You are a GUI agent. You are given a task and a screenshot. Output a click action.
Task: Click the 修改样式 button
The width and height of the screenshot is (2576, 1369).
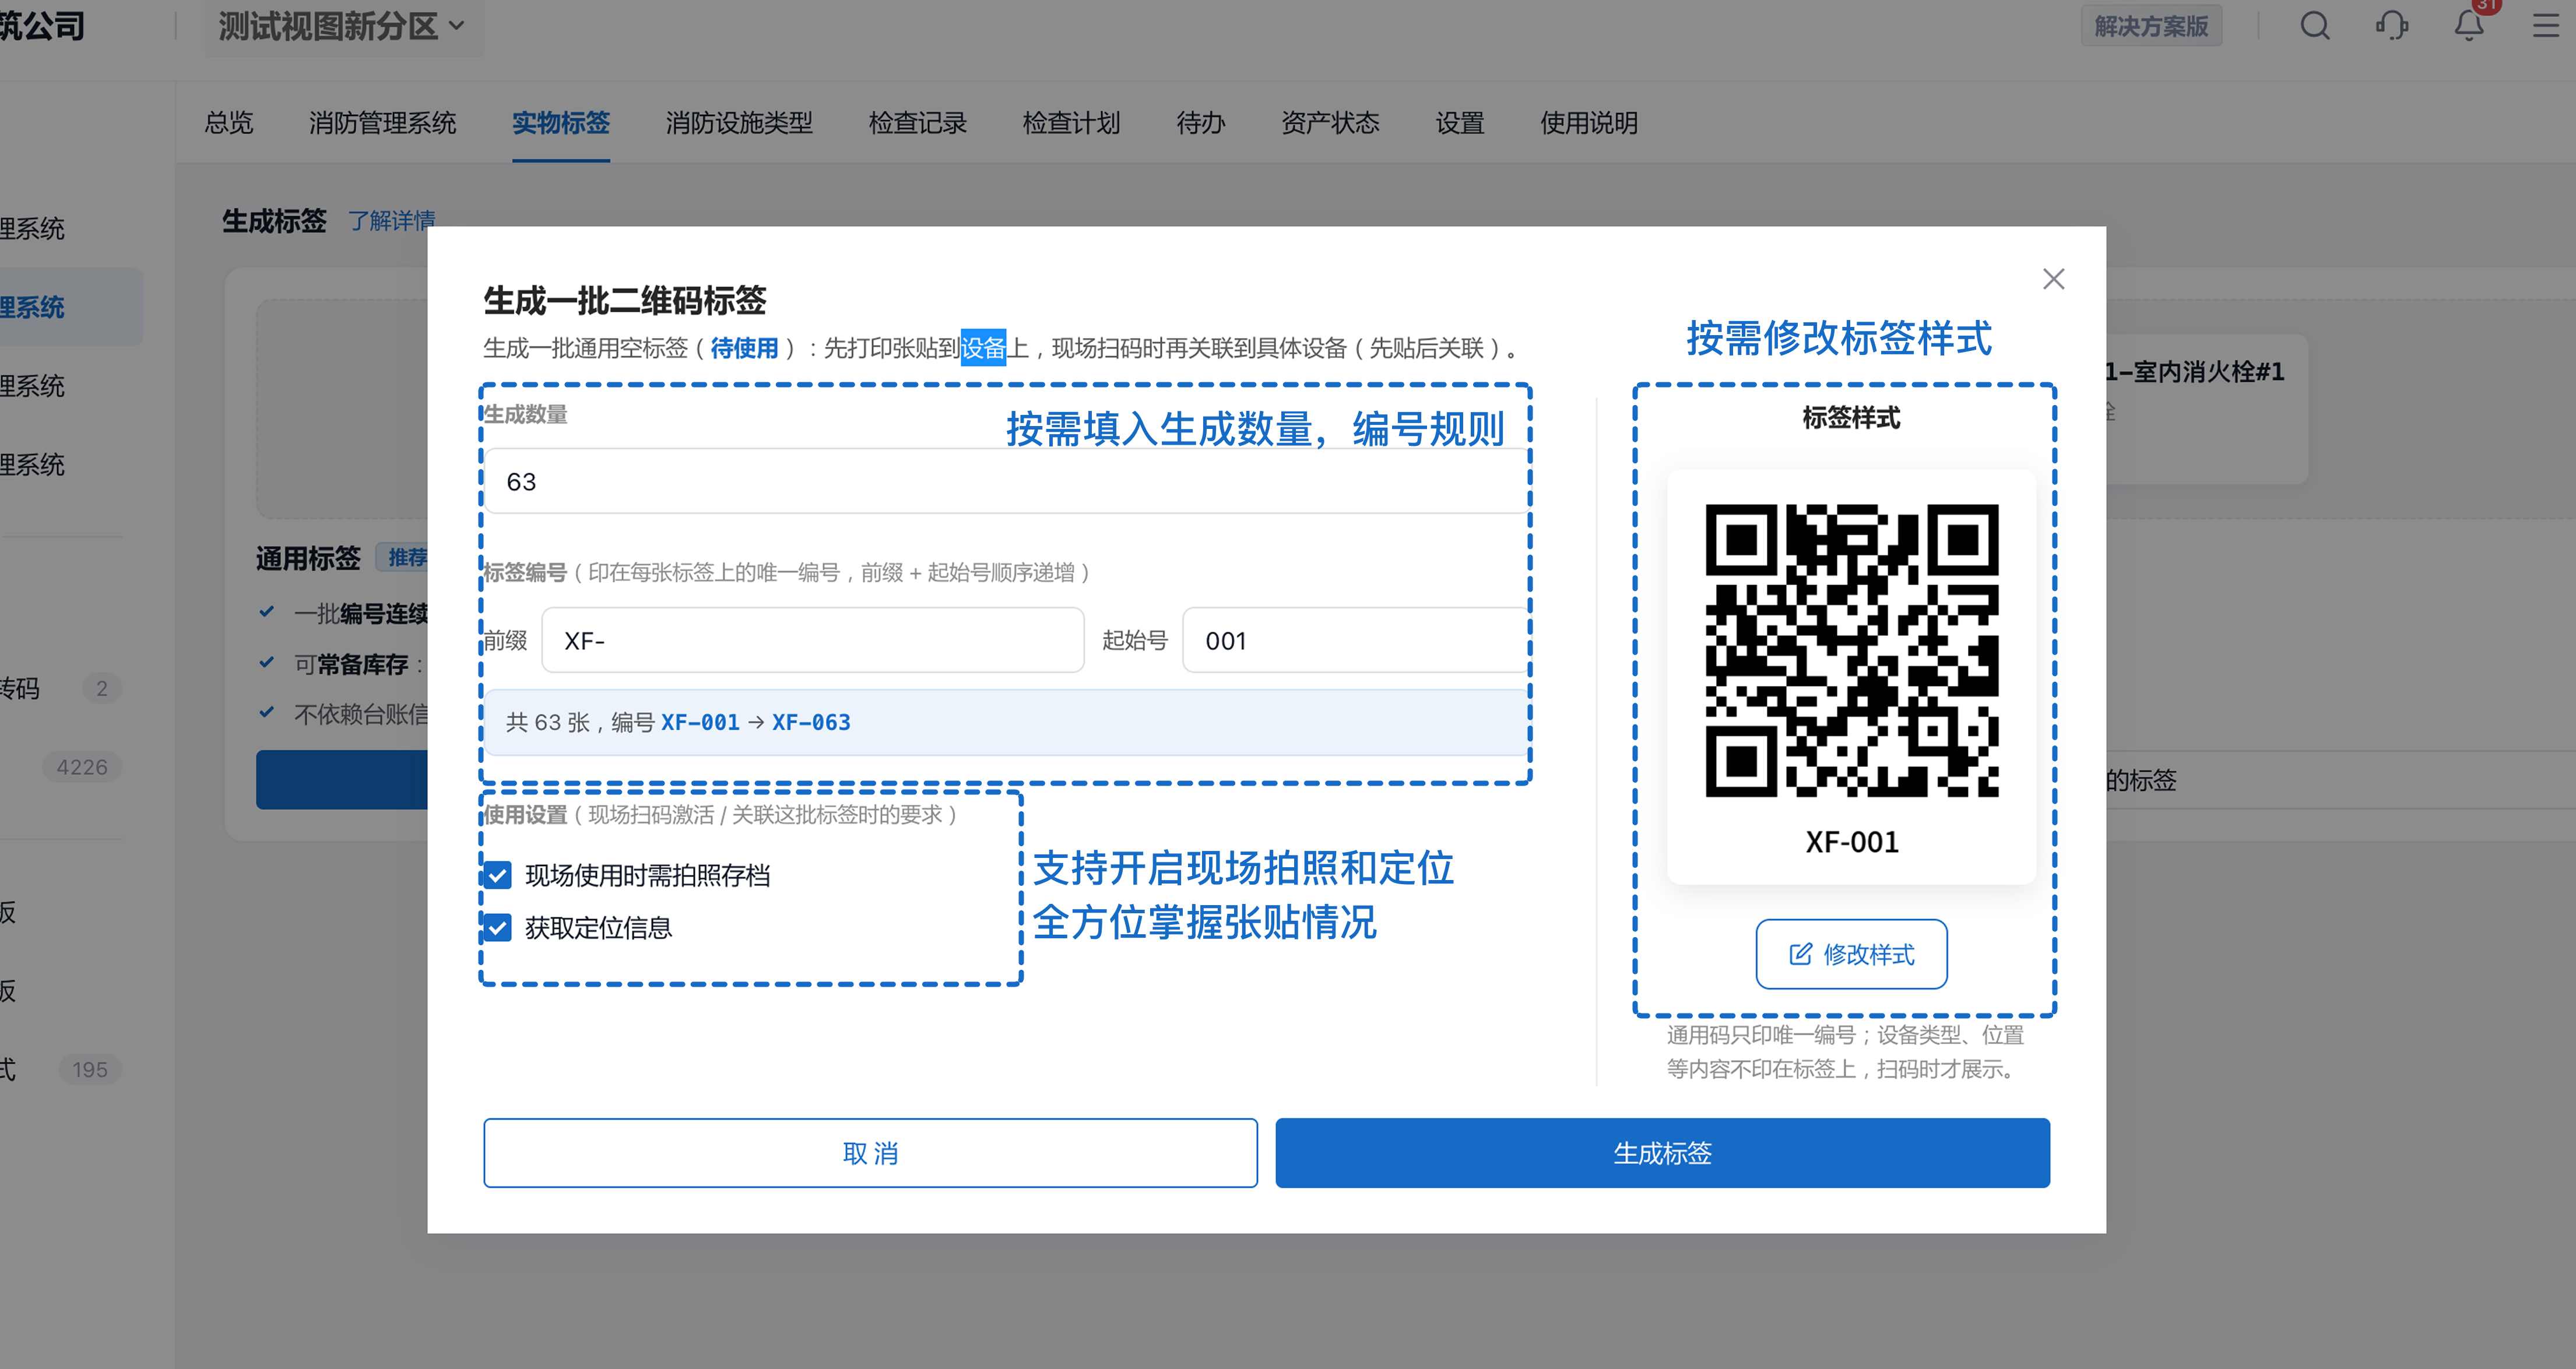(1851, 954)
